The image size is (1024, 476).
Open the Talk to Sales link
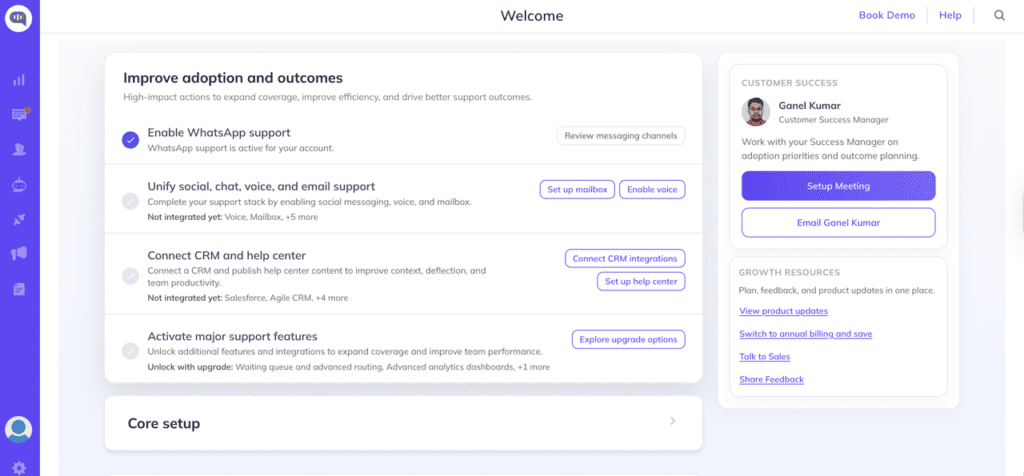tap(765, 357)
